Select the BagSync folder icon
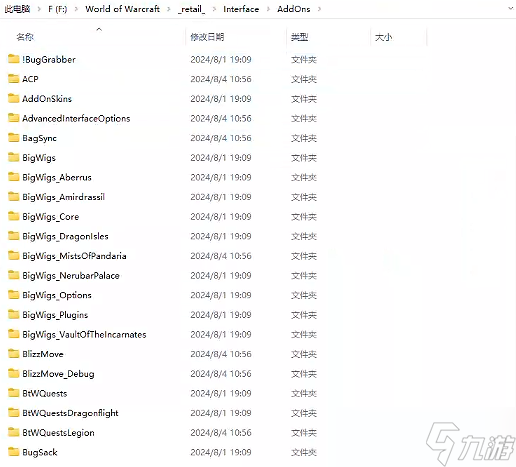Screen dimensions: 516x467 click(x=13, y=138)
